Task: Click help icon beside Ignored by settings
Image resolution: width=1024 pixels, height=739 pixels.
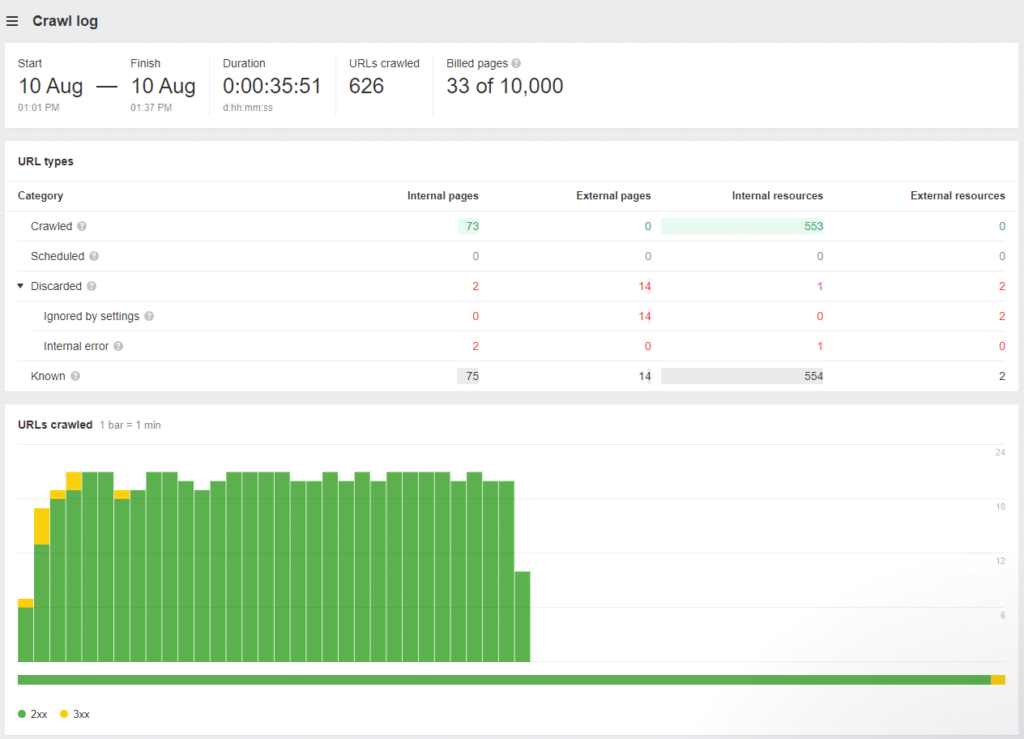Action: pos(149,316)
